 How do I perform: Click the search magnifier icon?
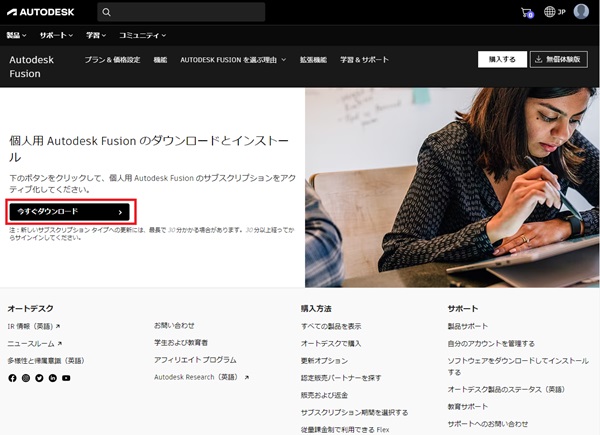pos(107,12)
